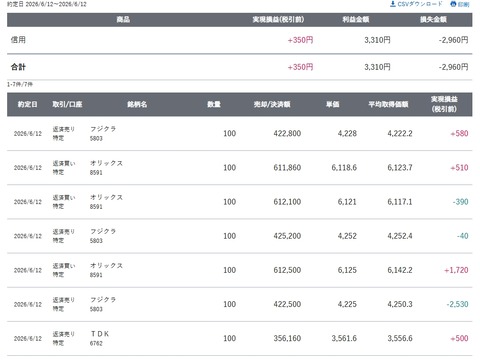
Task: Click the 銘柄名 column header
Action: pyautogui.click(x=137, y=105)
